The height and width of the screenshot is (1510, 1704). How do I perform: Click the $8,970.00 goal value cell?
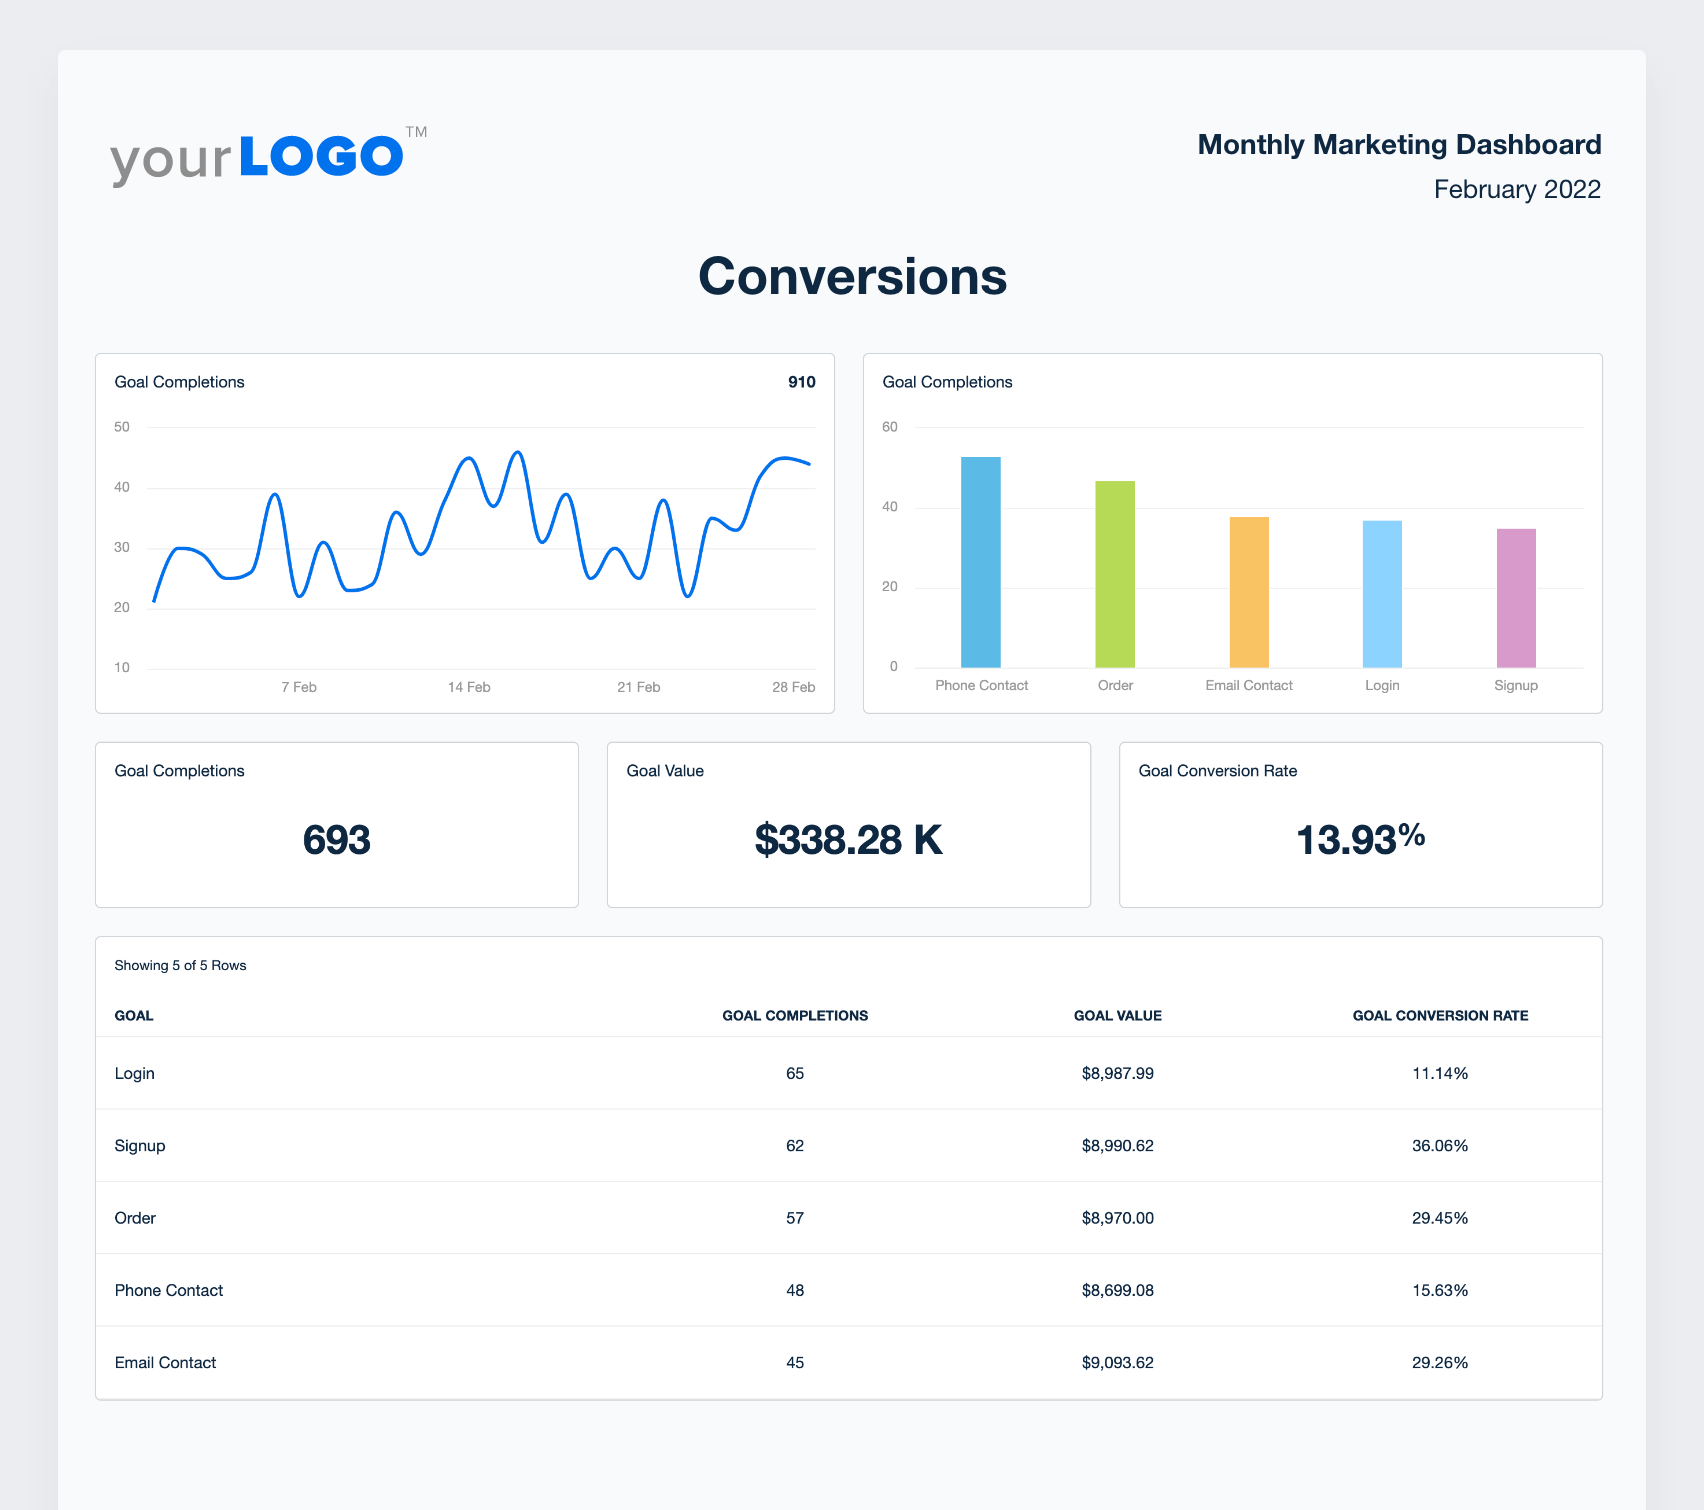tap(1118, 1218)
